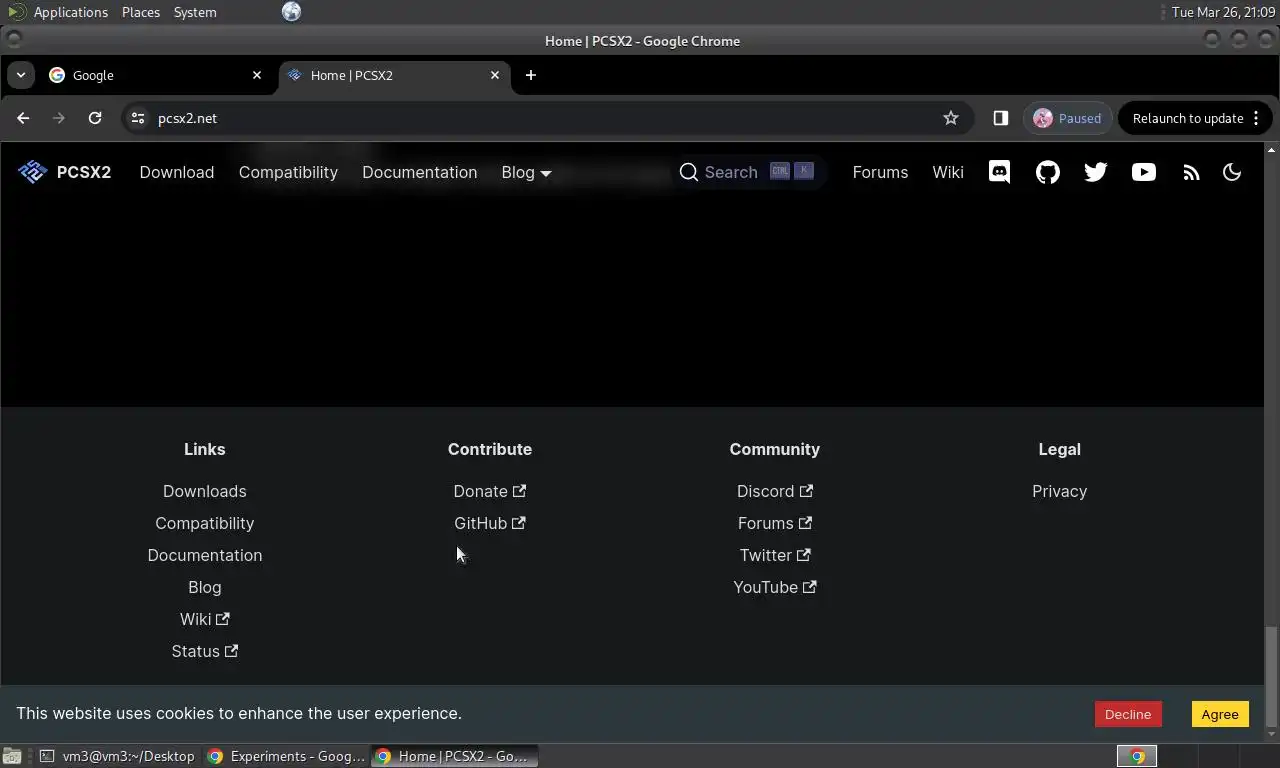This screenshot has height=768, width=1280.
Task: Click the show desktop icon in taskbar
Action: (11, 756)
